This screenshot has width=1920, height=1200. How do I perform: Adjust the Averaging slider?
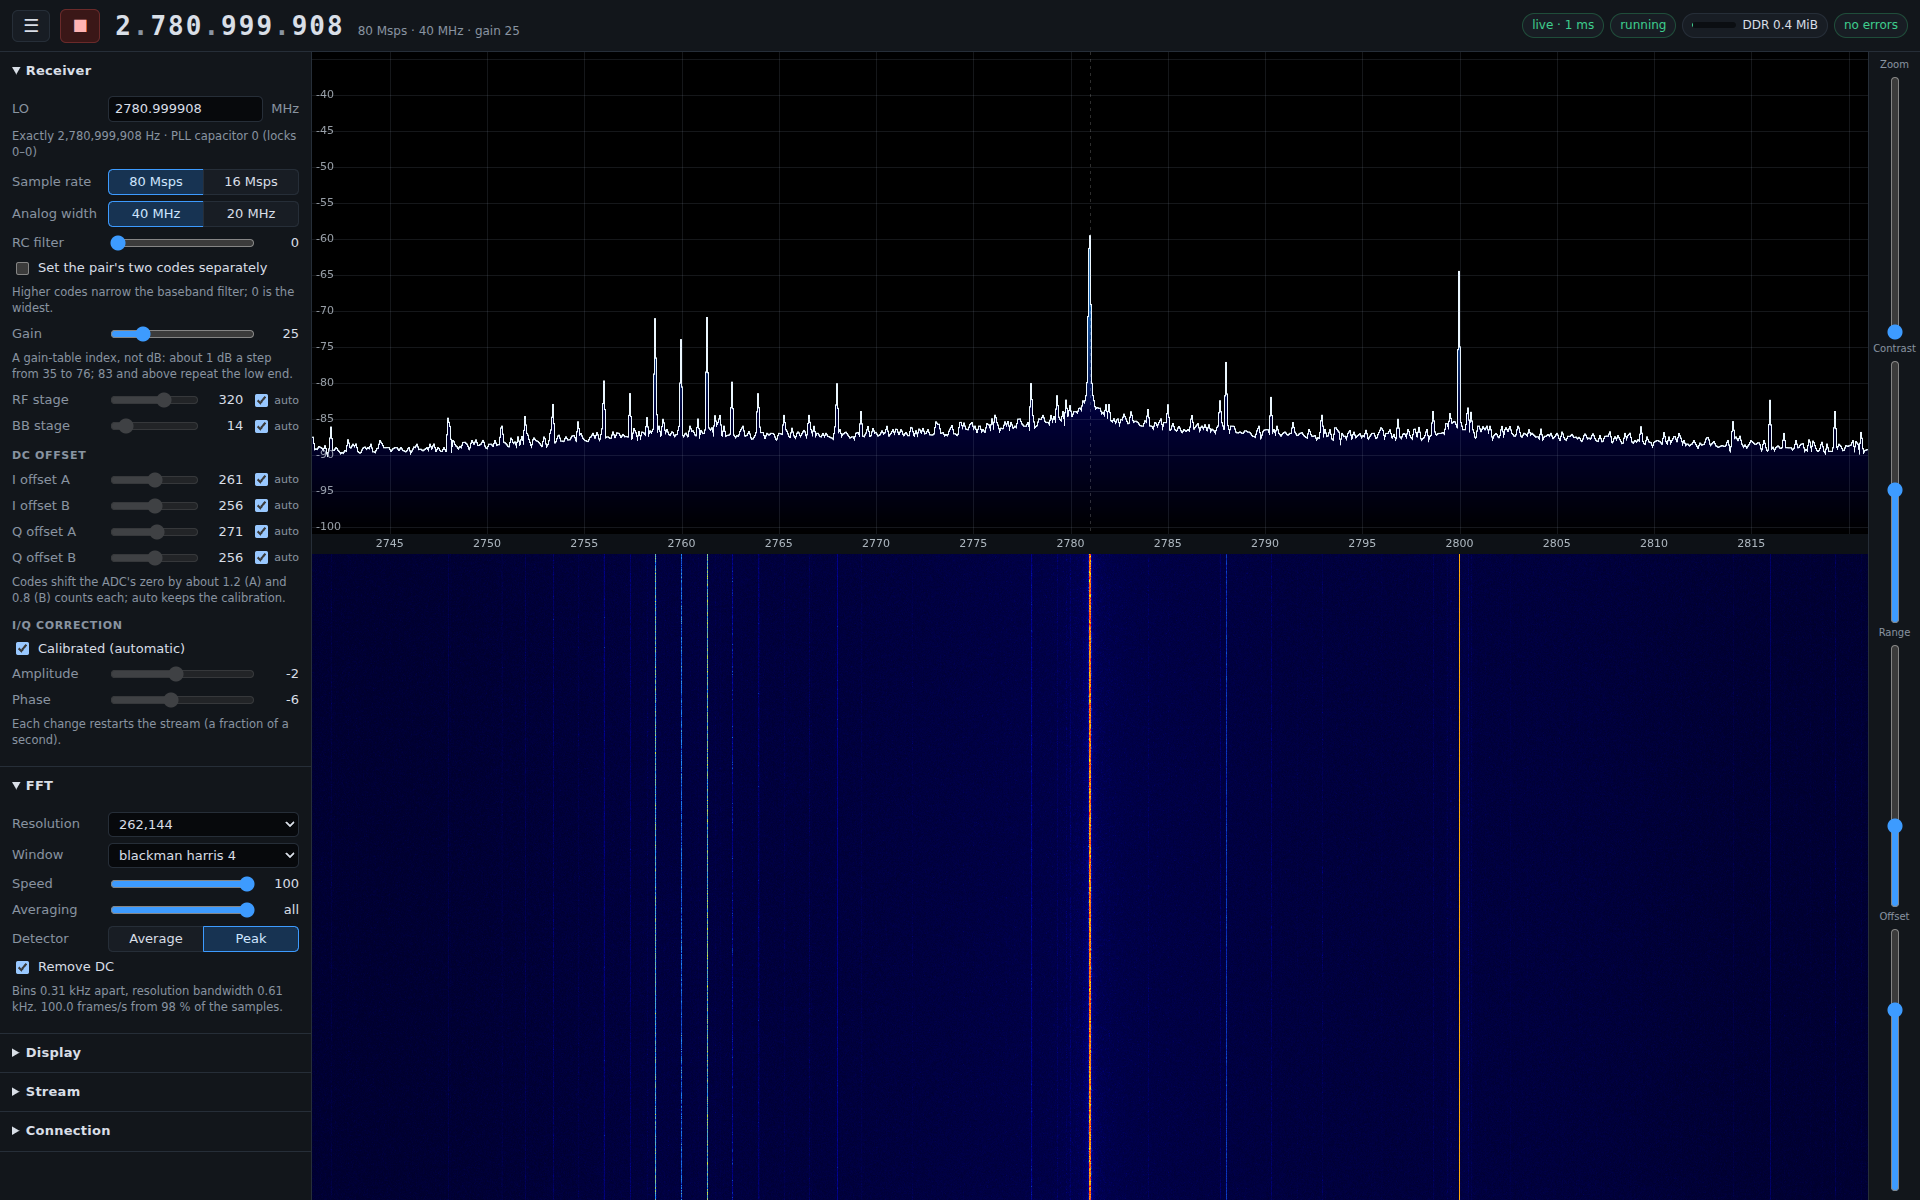182,910
